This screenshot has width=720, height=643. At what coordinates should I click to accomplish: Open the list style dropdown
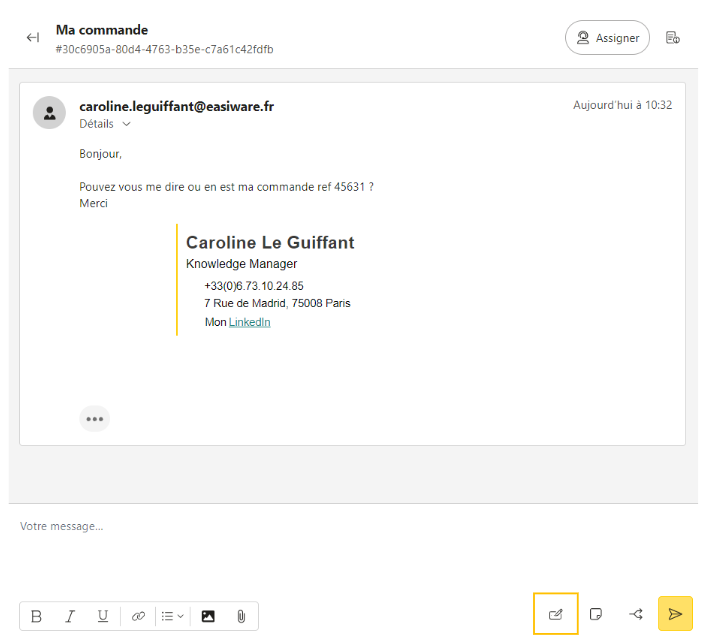(x=172, y=616)
